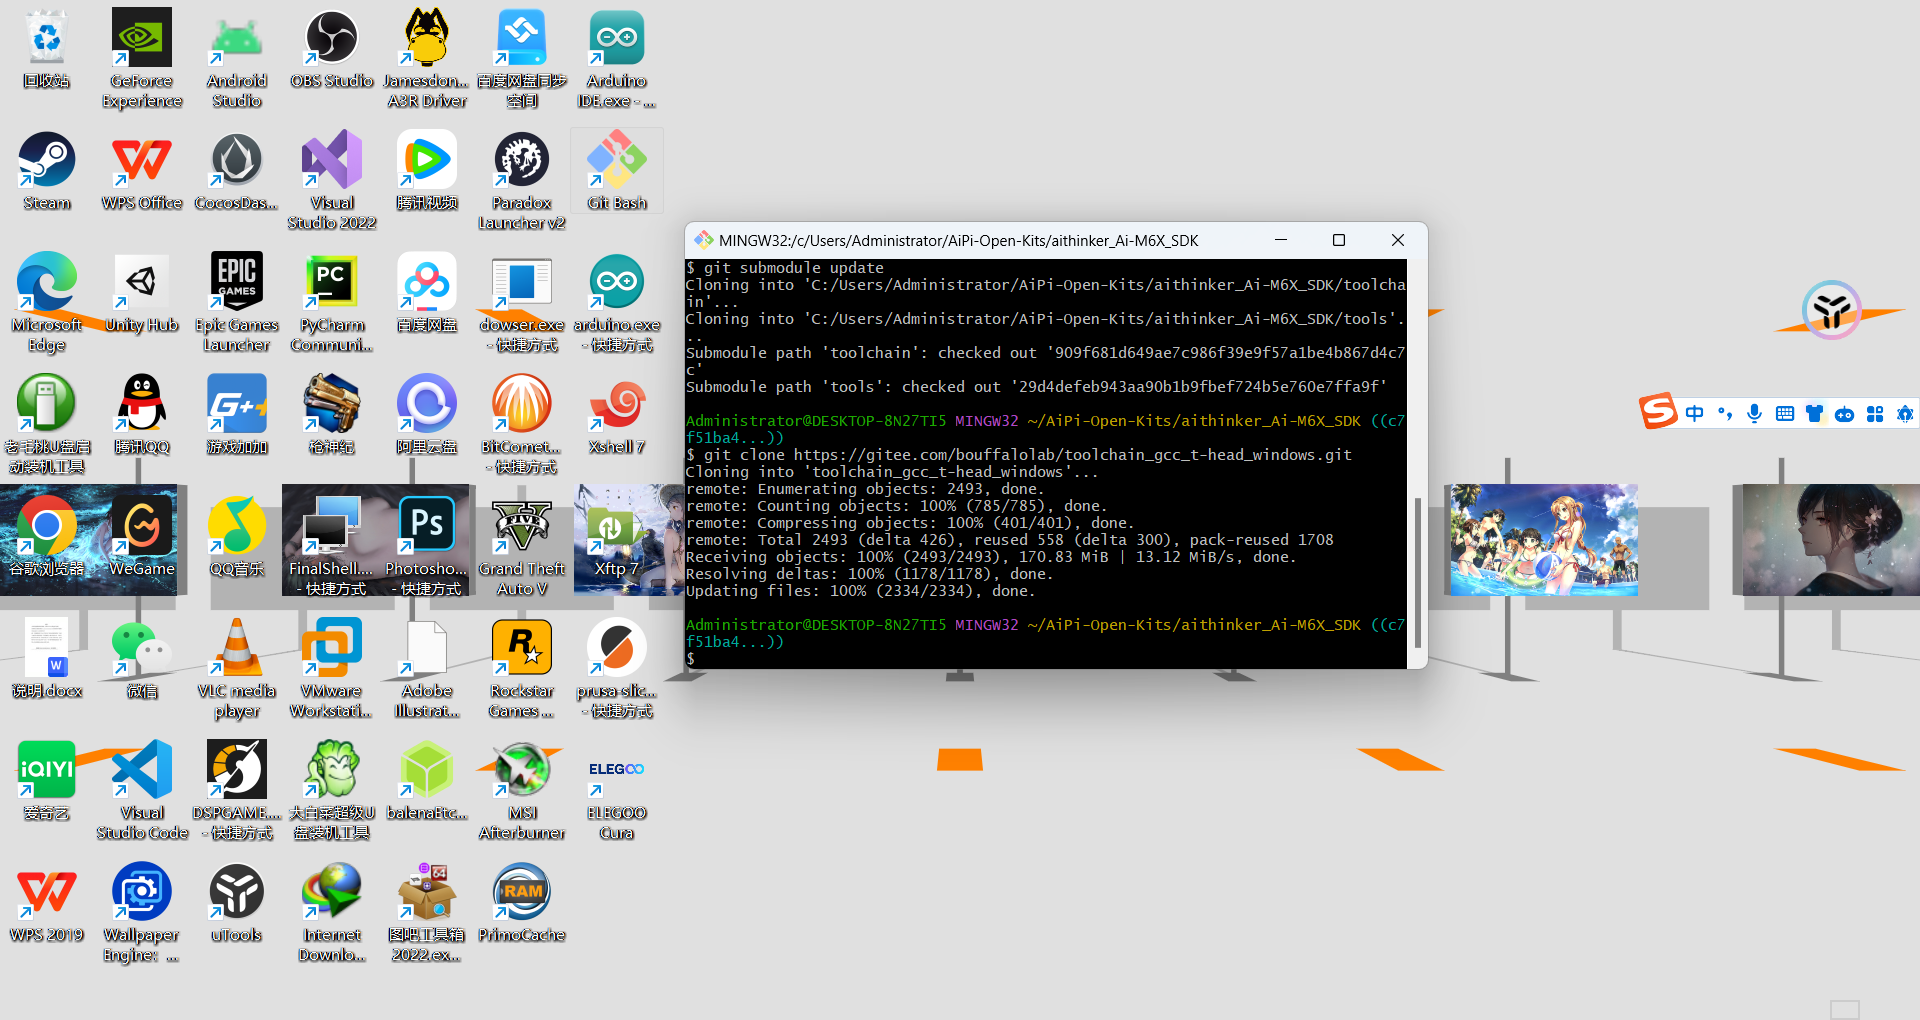Image resolution: width=1920 pixels, height=1020 pixels.
Task: Launch Unity Hub
Action: click(x=142, y=293)
